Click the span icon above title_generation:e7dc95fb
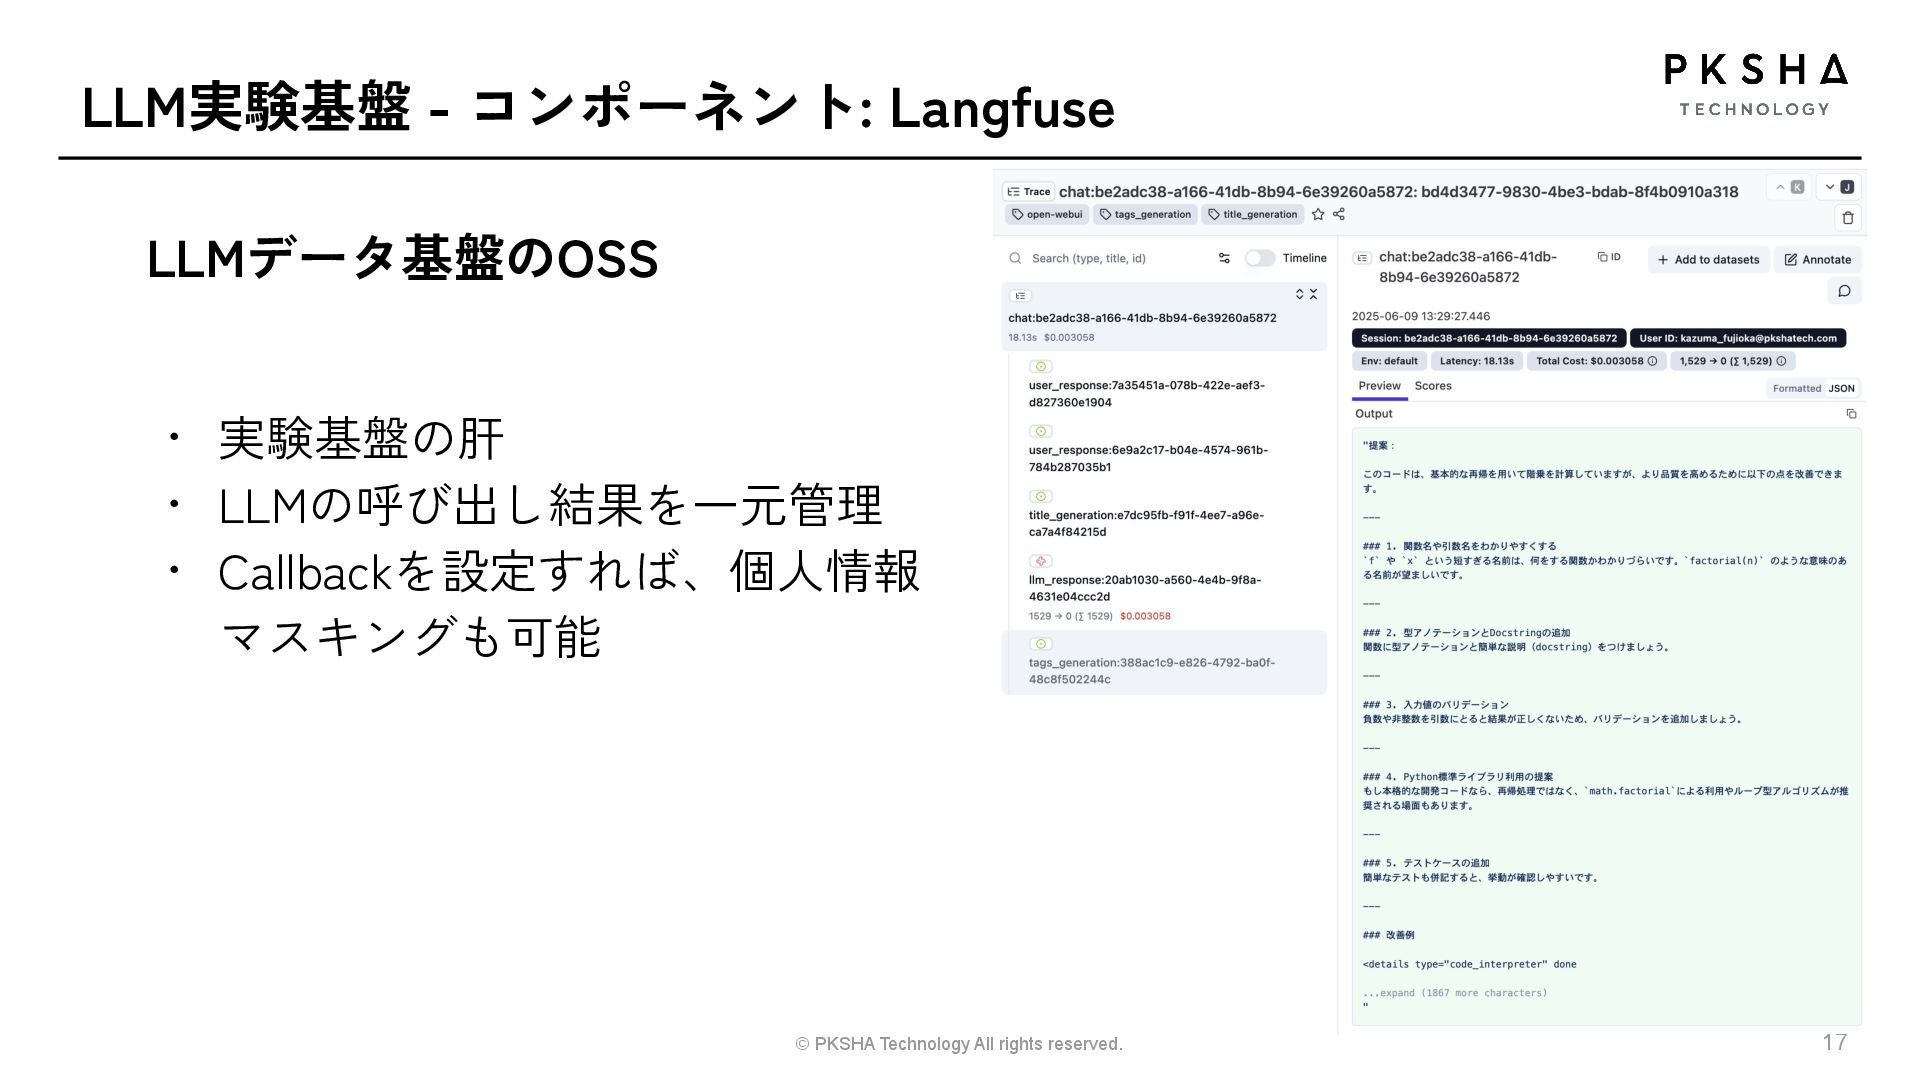1920x1080 pixels. point(1041,497)
